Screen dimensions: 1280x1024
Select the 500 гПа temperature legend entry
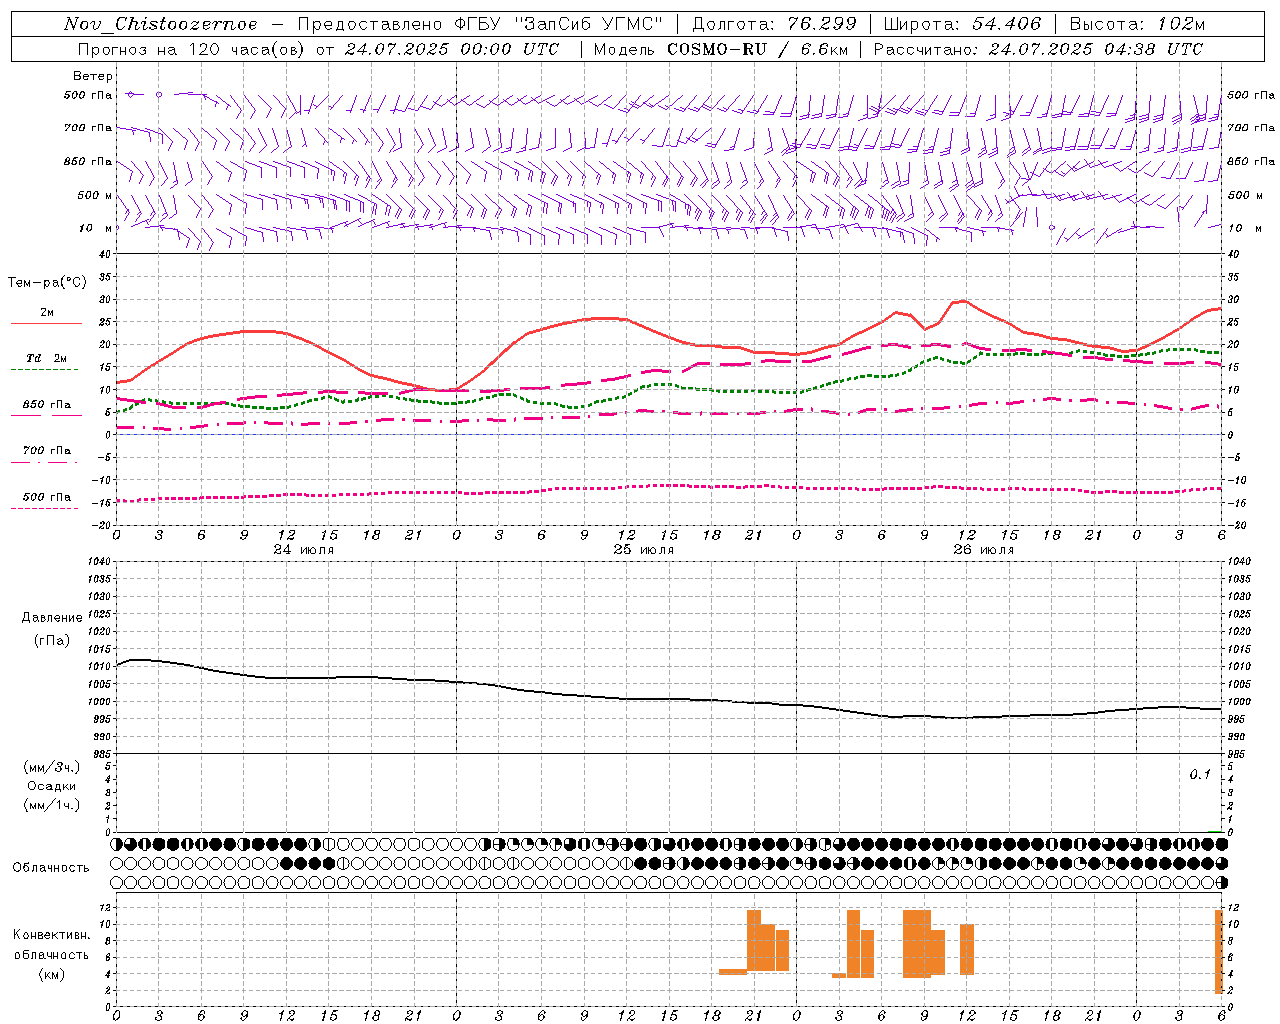(x=47, y=497)
